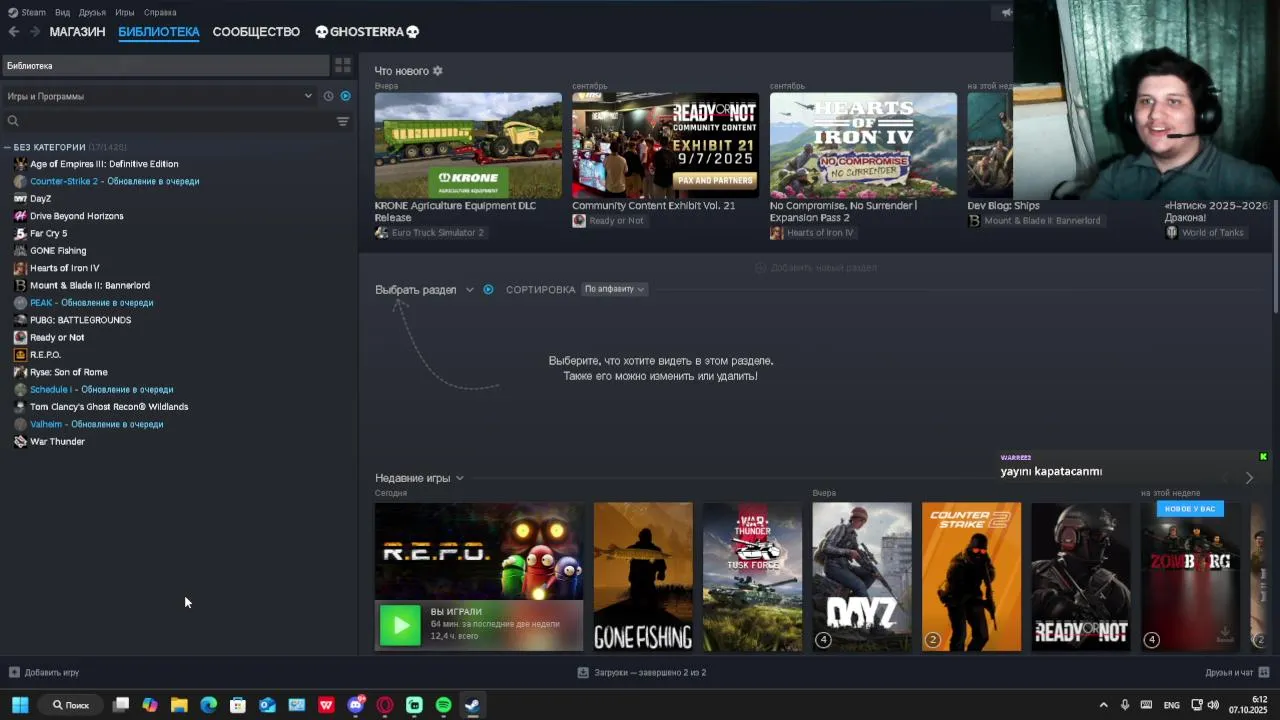Screen dimensions: 1280x720
Task: Open No Compromise, No Surrender news card
Action: 863,146
